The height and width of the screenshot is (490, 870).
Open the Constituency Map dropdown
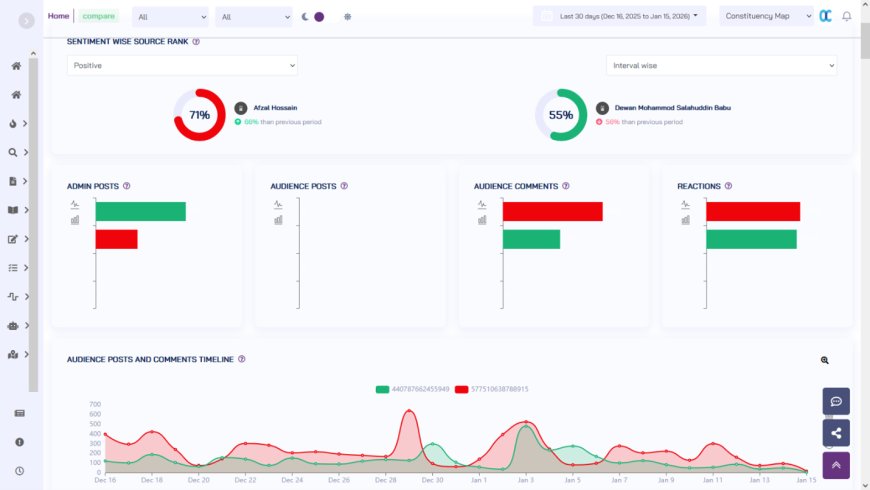[x=765, y=16]
